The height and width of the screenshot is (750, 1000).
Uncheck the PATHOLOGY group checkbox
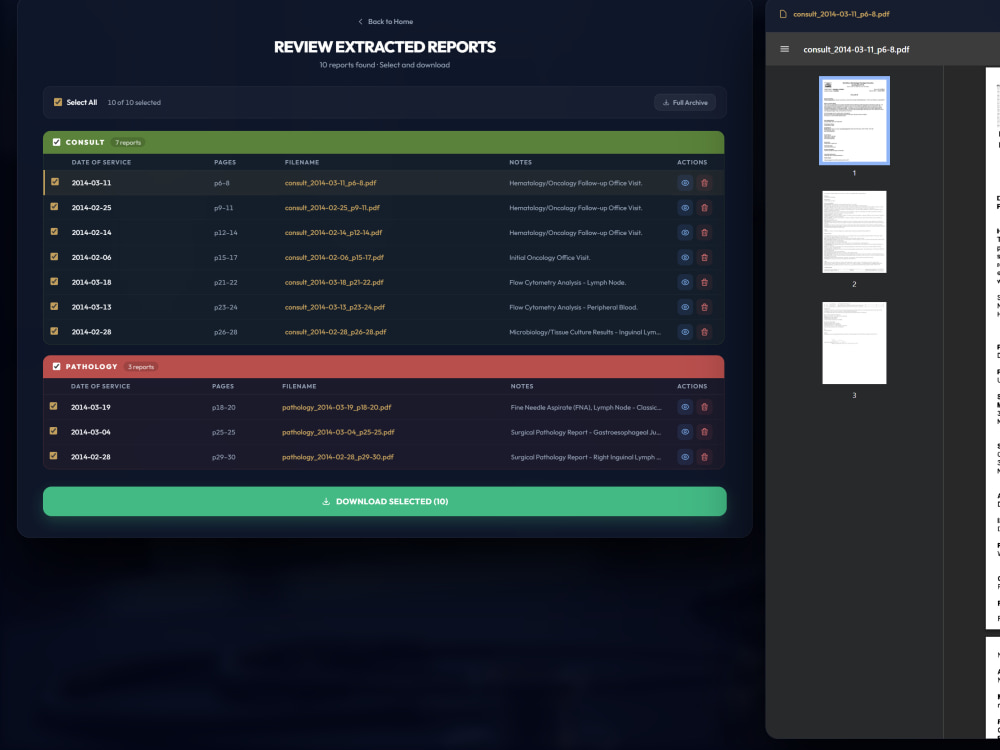[57, 367]
